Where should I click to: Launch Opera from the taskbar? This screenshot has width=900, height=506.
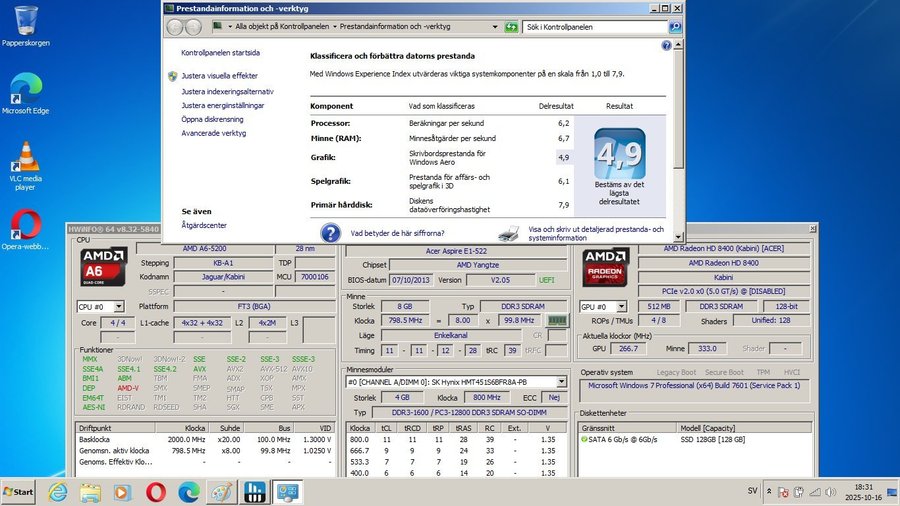click(x=155, y=492)
